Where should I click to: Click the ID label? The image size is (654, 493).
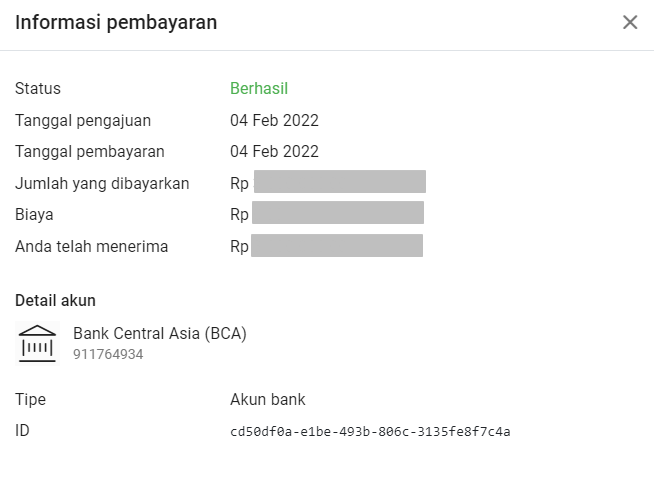pyautogui.click(x=22, y=431)
